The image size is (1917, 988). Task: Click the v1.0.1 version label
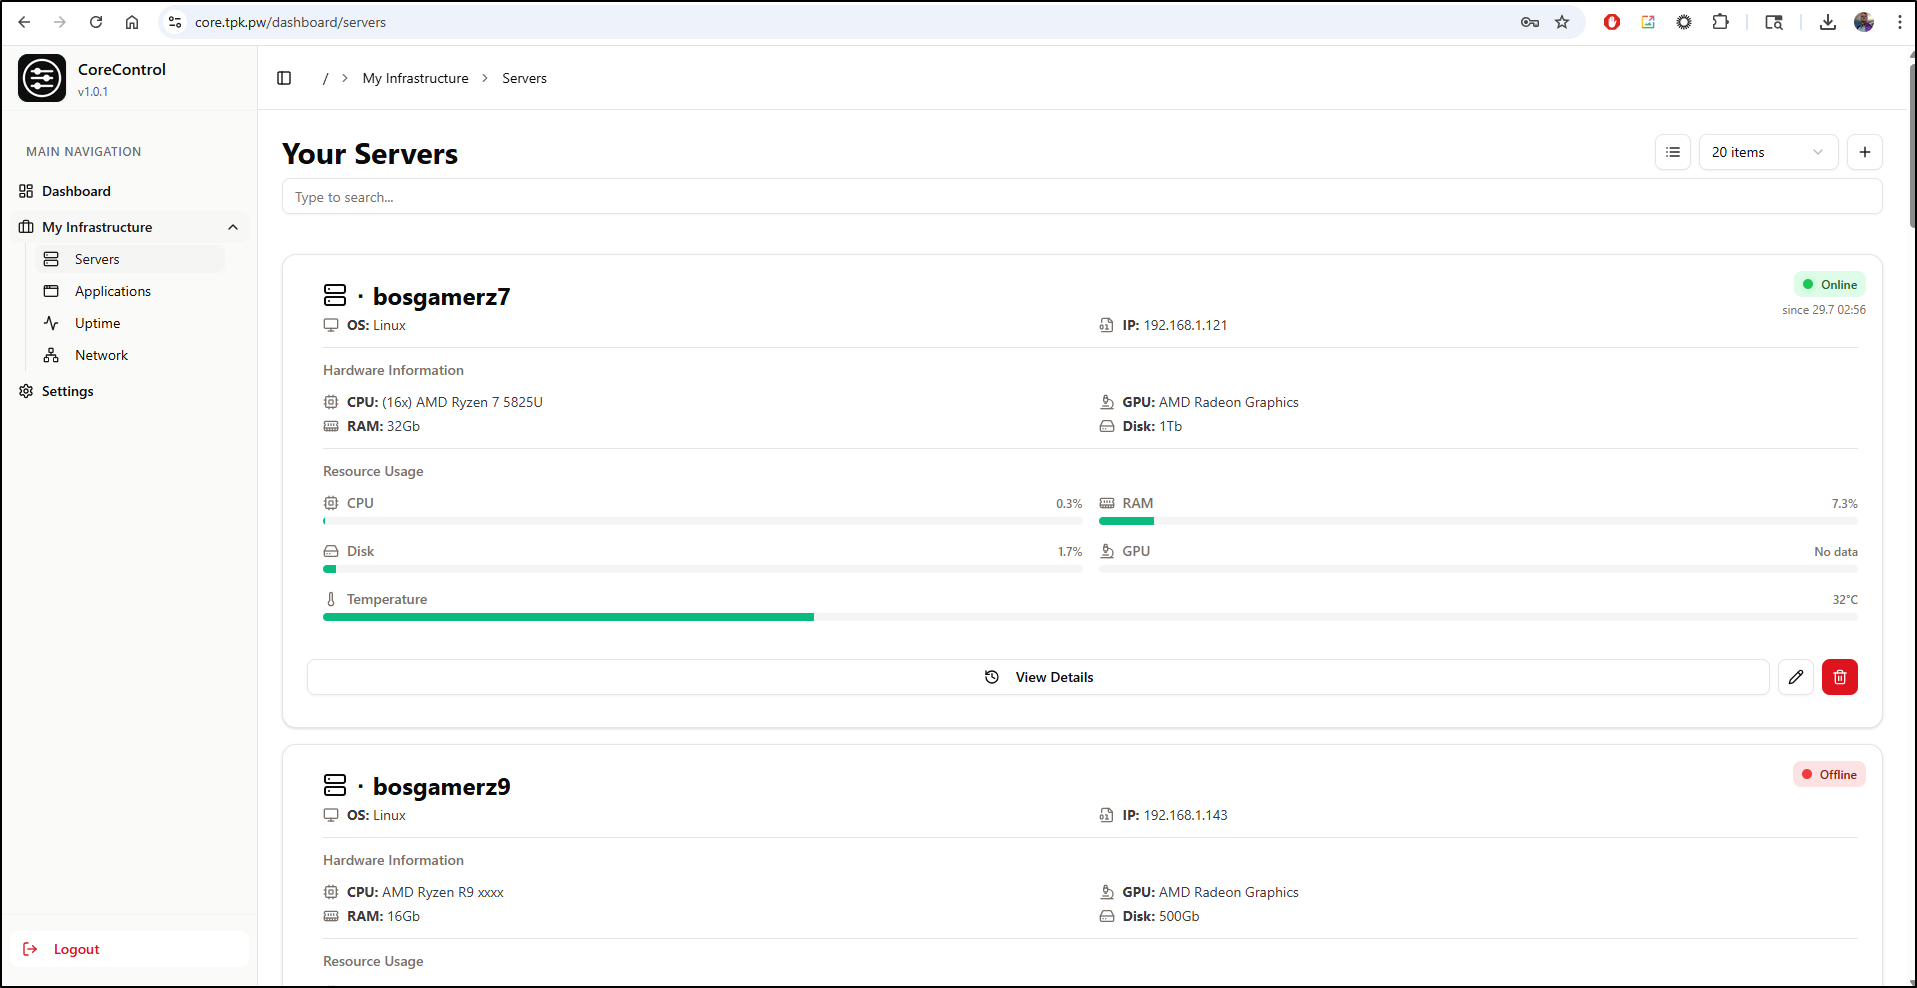93,92
